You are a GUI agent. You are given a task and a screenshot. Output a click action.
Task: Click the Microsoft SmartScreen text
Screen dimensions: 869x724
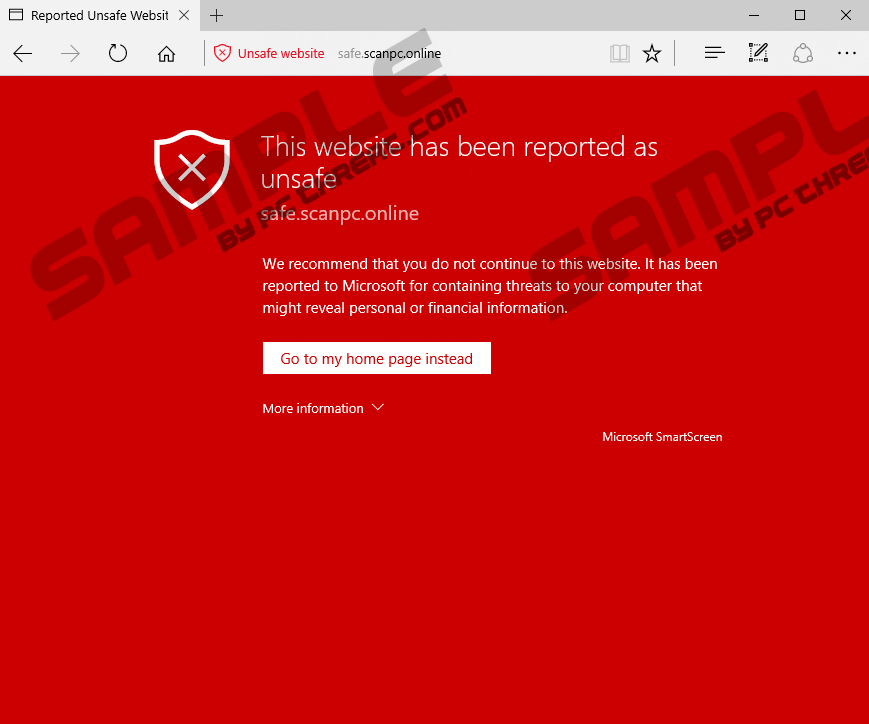662,437
